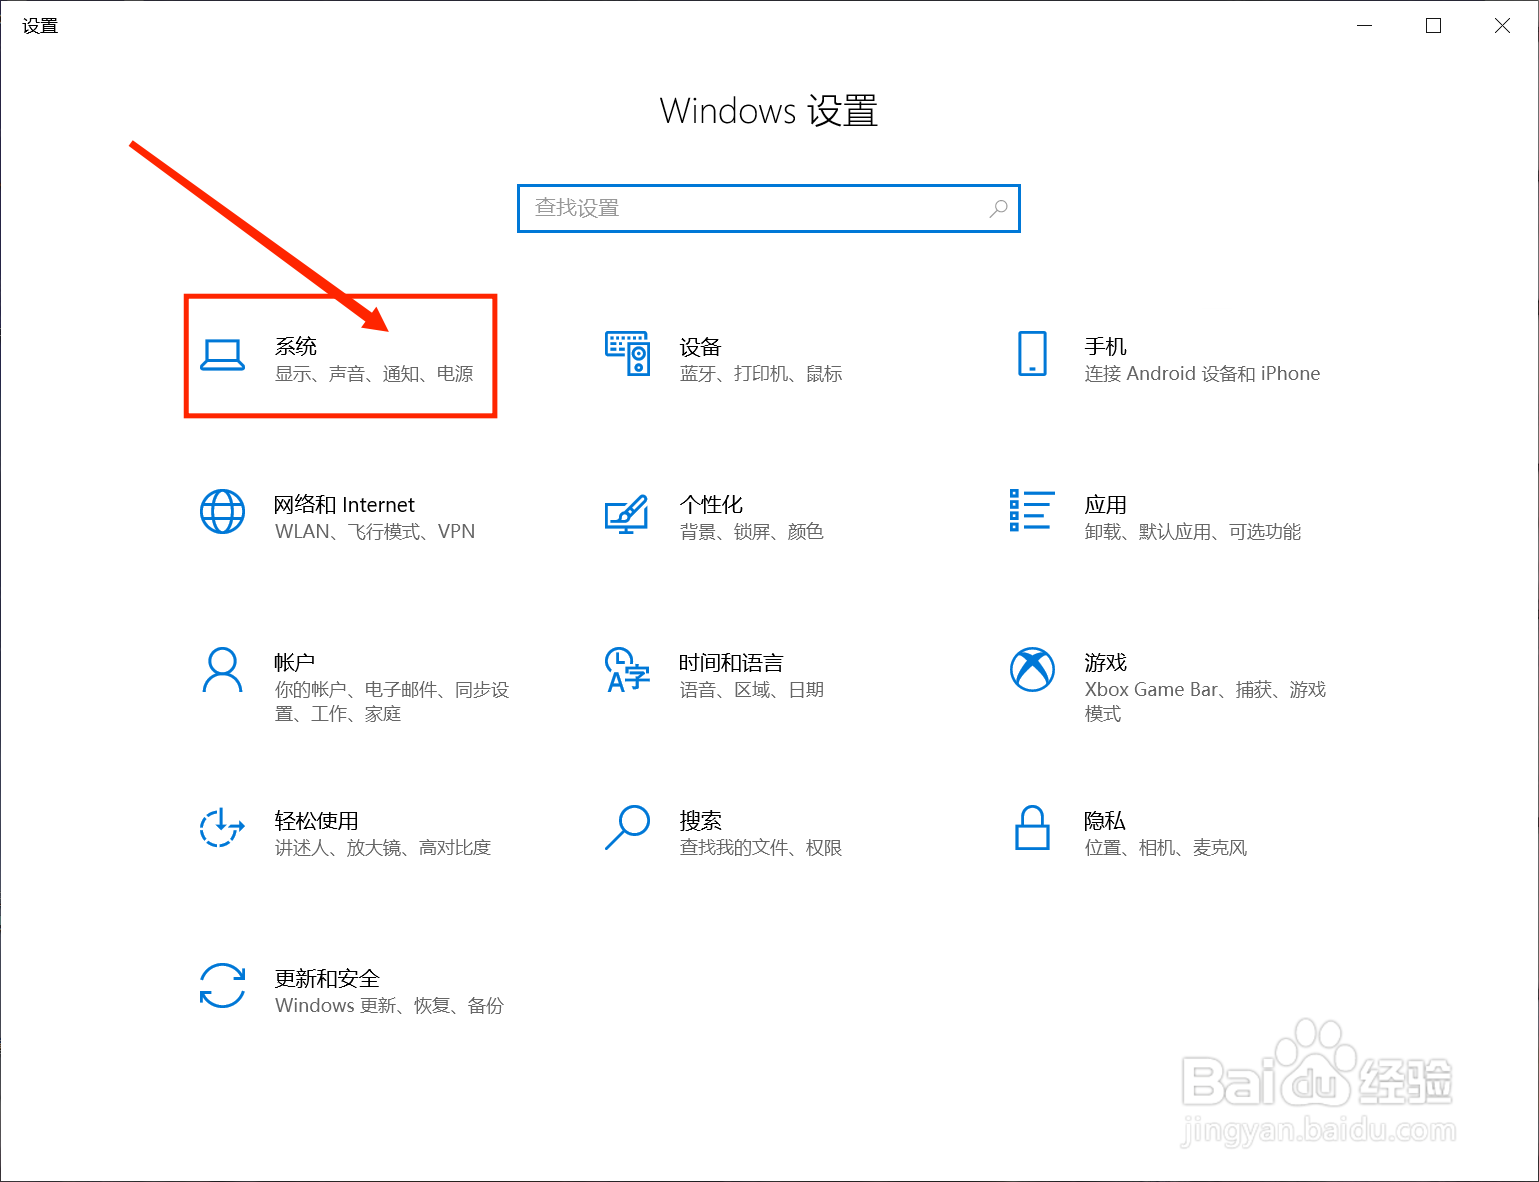Screen dimensions: 1539x1182
Task: Click description 连接 Android 设备和 iPhone
Action: 1202,373
